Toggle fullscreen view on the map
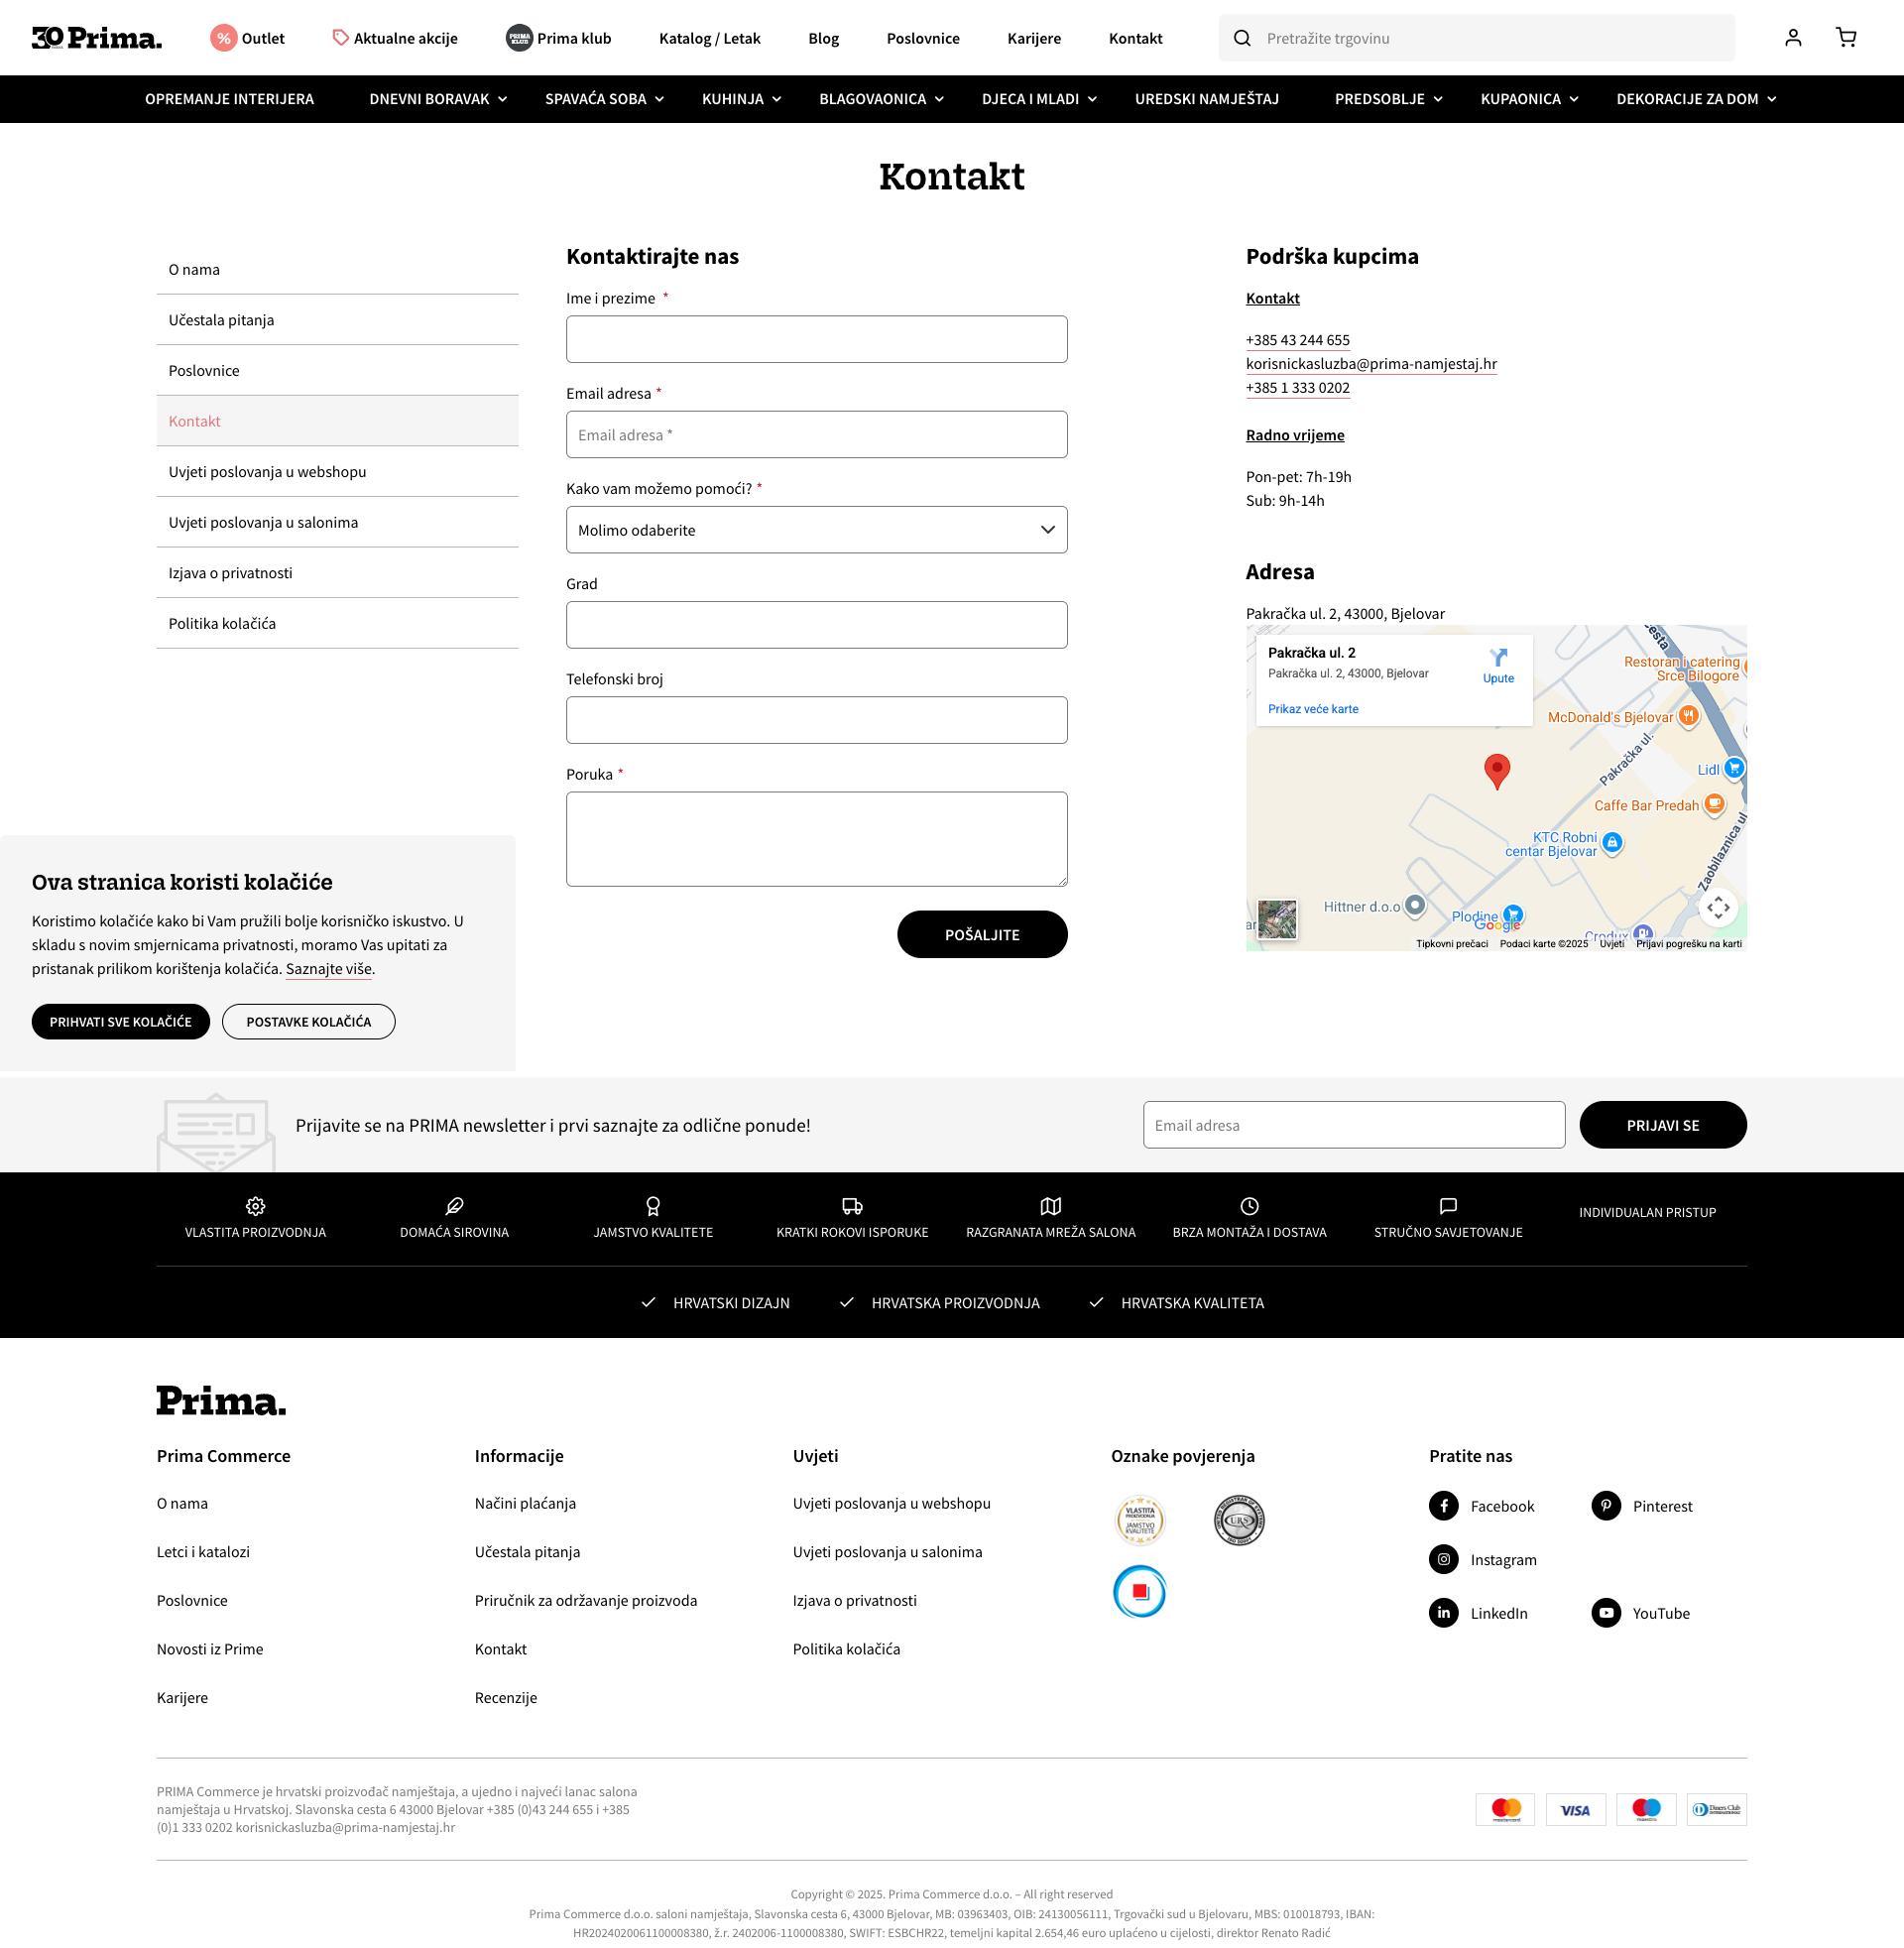This screenshot has height=1948, width=1904. click(x=1717, y=908)
